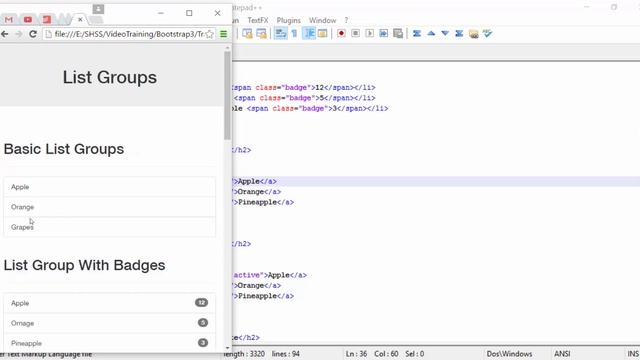
Task: Click the spell-check checkmark toolbar icon
Action: (x=488, y=33)
